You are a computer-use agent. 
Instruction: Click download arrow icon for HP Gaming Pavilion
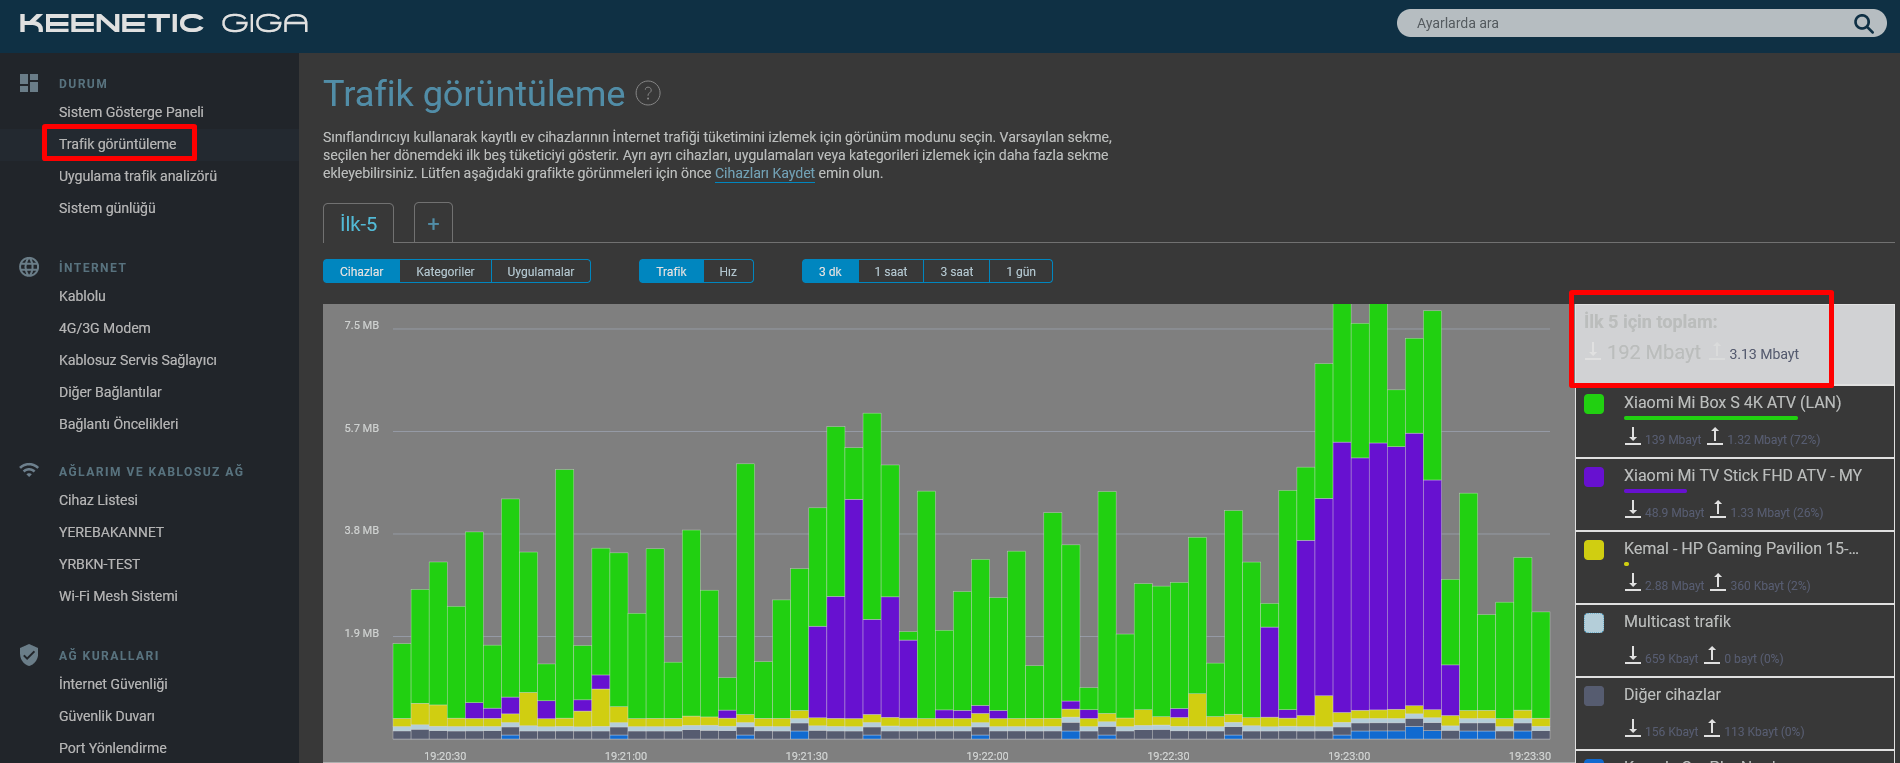[x=1633, y=582]
